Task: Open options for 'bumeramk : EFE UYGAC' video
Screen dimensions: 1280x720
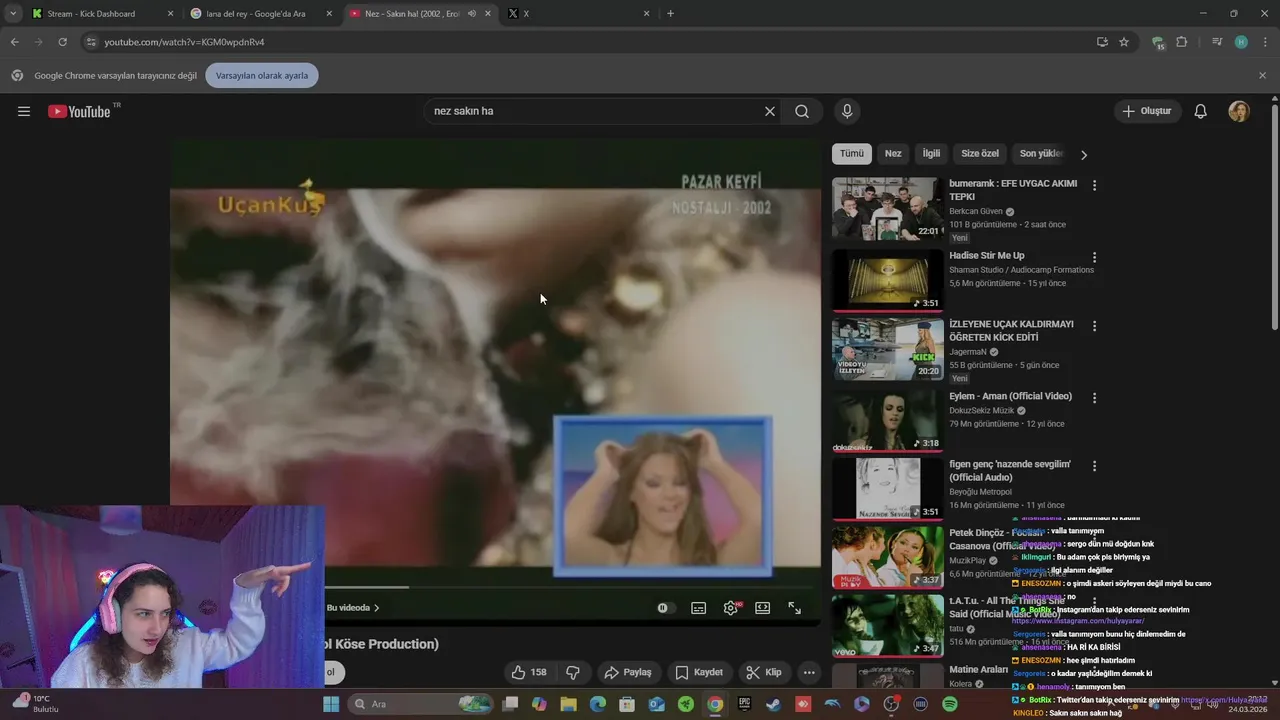Action: (x=1095, y=185)
